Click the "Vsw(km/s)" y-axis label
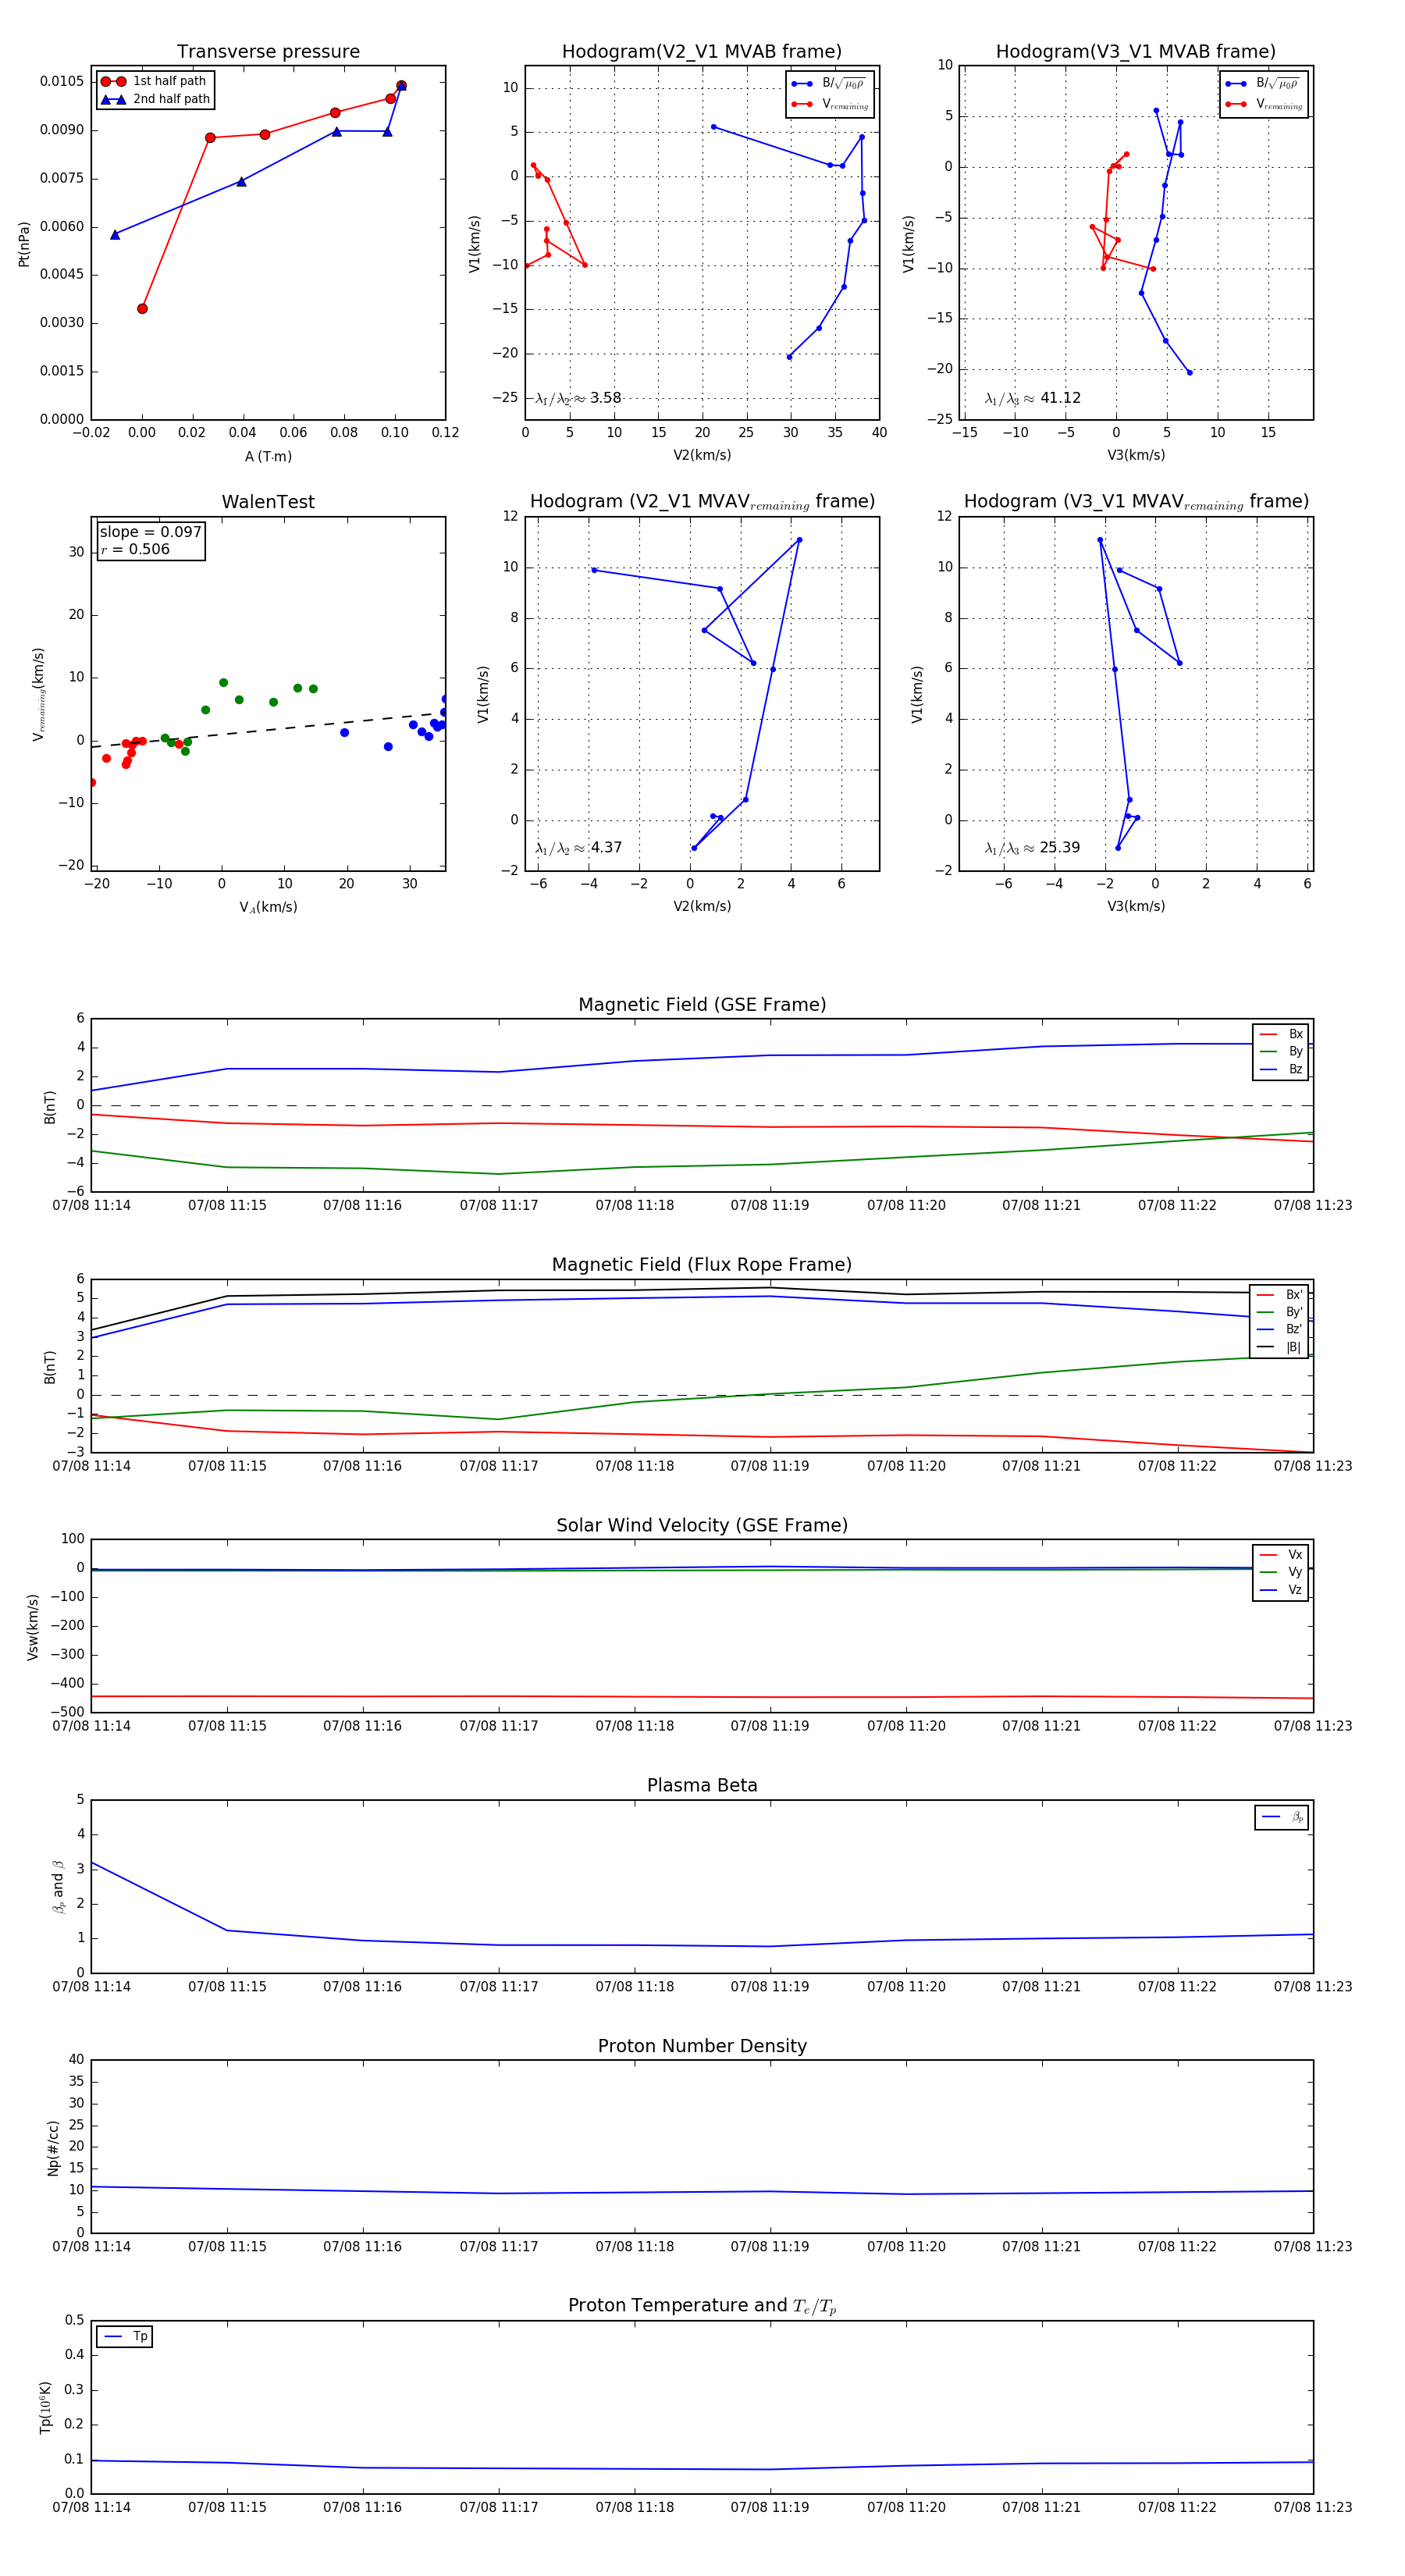 33,1627
